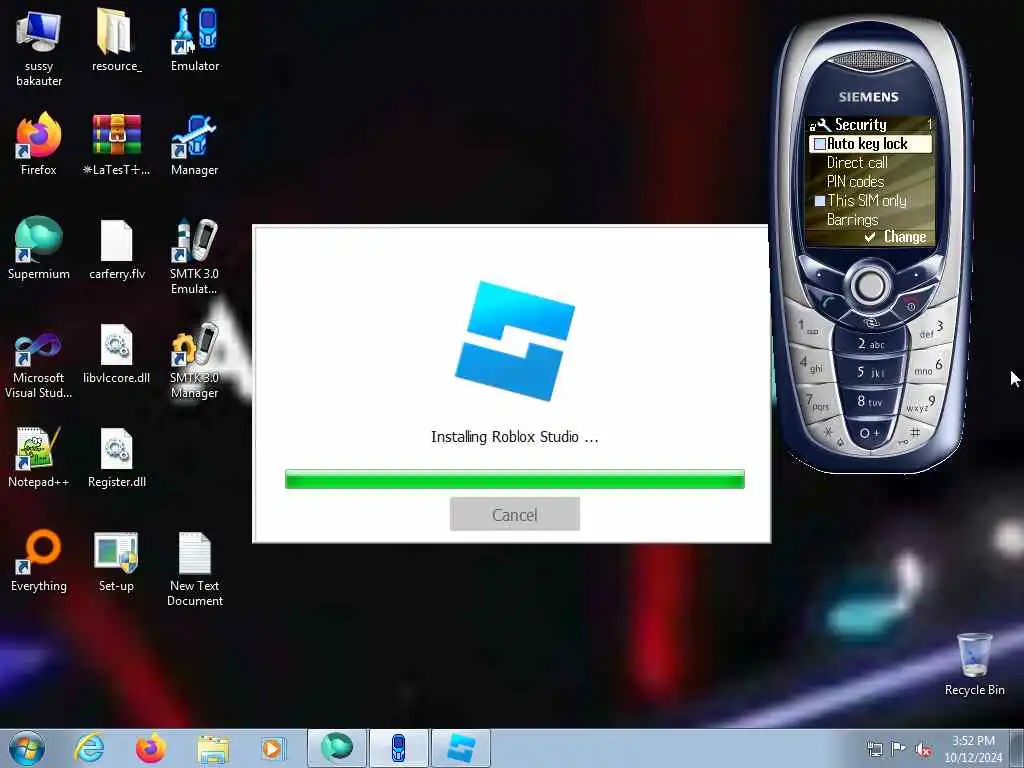Click the red end-call key on phone
Viewport: 1024px width, 768px height.
pos(911,304)
